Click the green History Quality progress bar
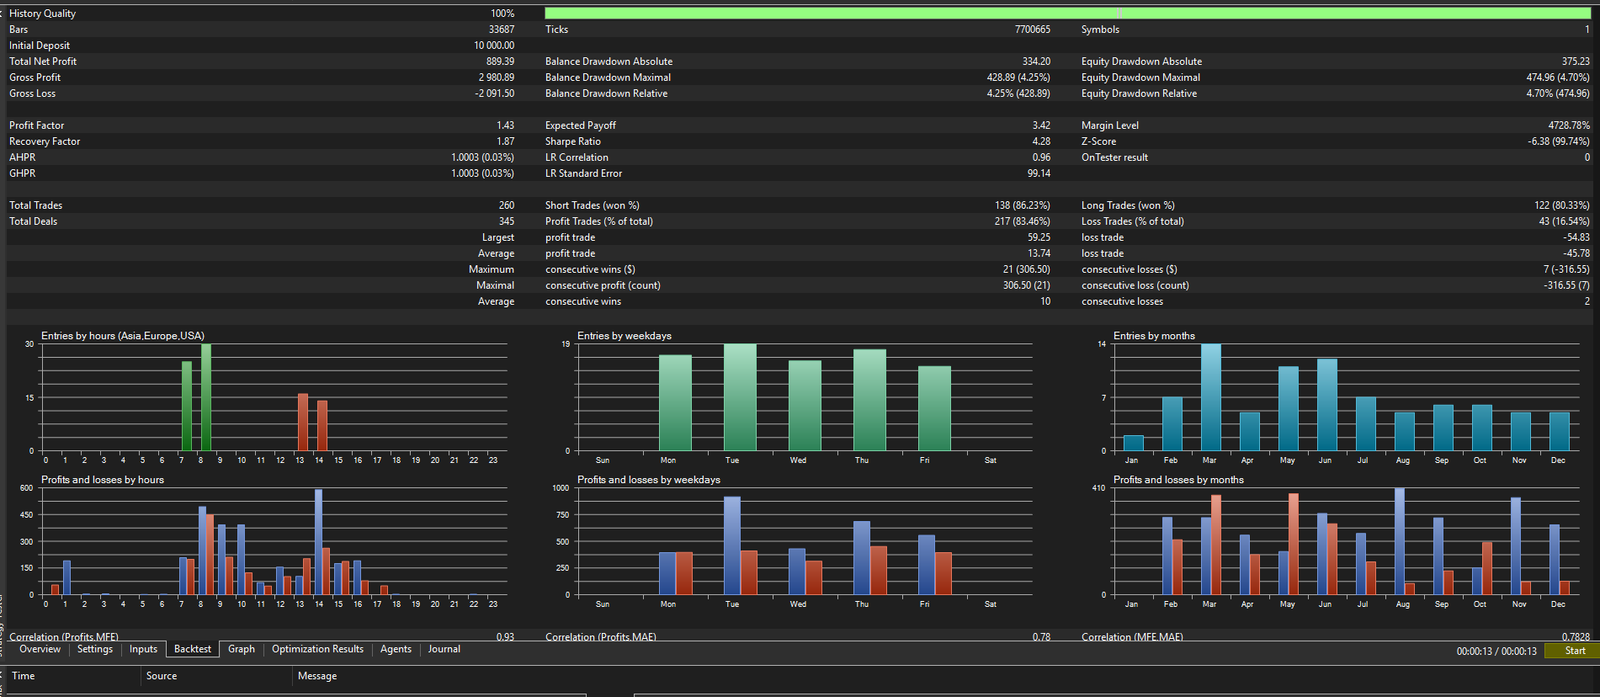Screen dimensions: 1600x697 click(x=1067, y=13)
